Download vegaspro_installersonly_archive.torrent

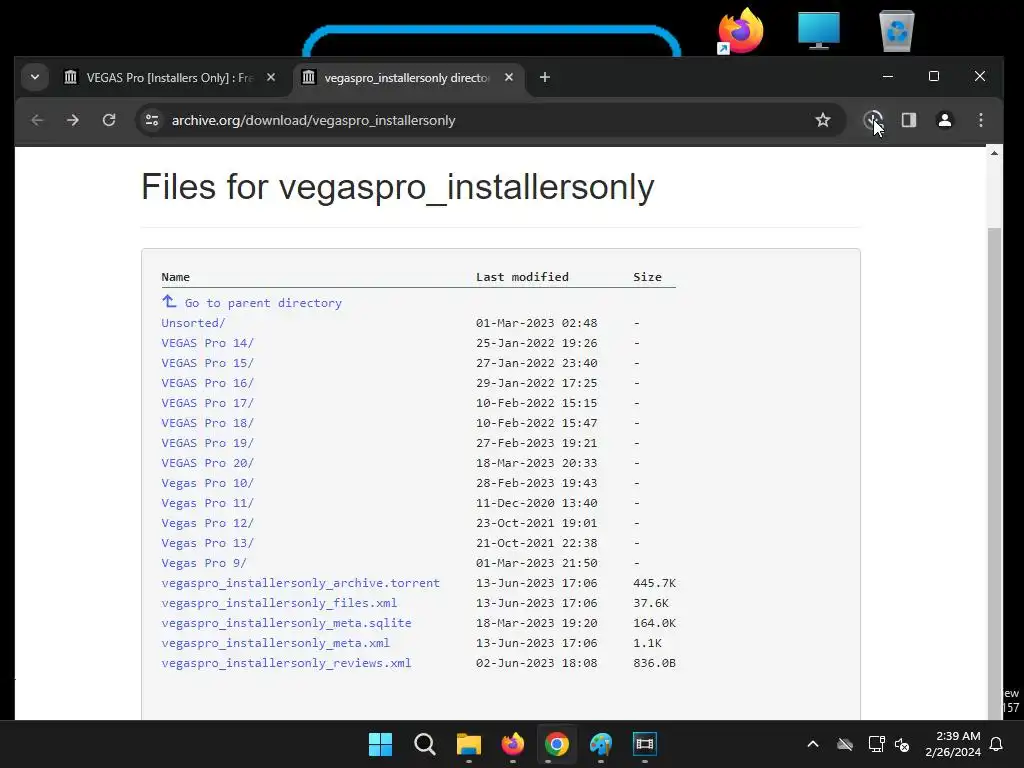[300, 583]
